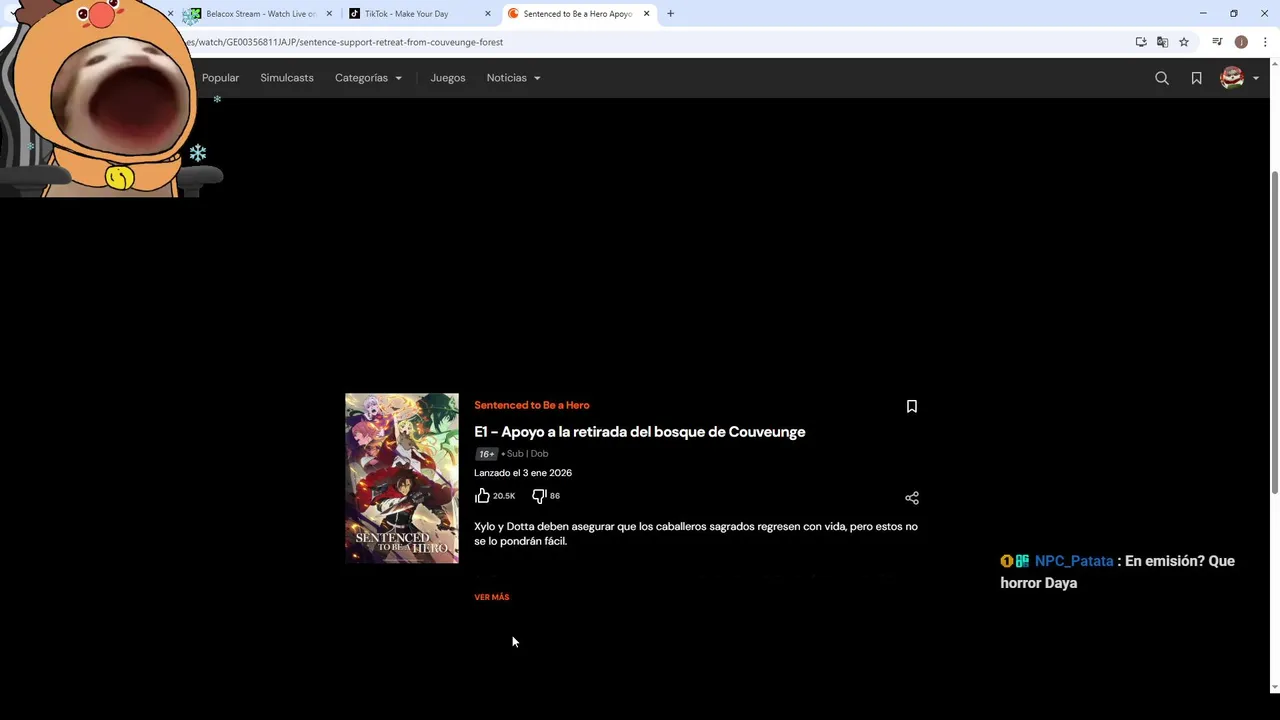Viewport: 1280px width, 720px height.
Task: Open the Sentenced to Be a Hero series link
Action: point(532,405)
